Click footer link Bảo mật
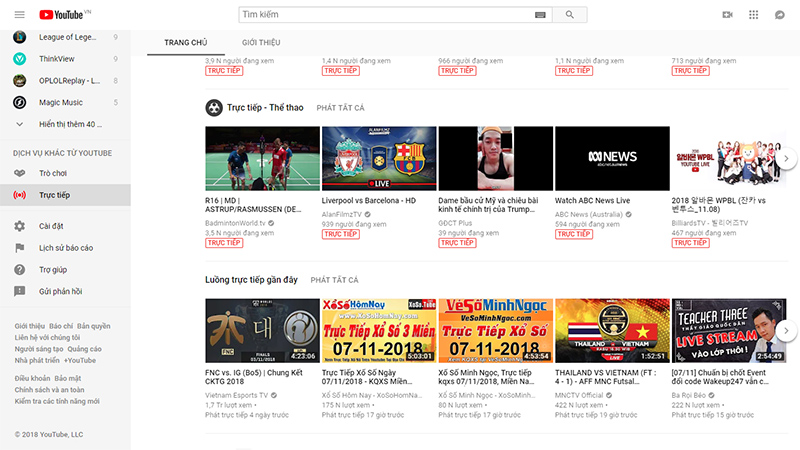800x450 pixels. 68,379
